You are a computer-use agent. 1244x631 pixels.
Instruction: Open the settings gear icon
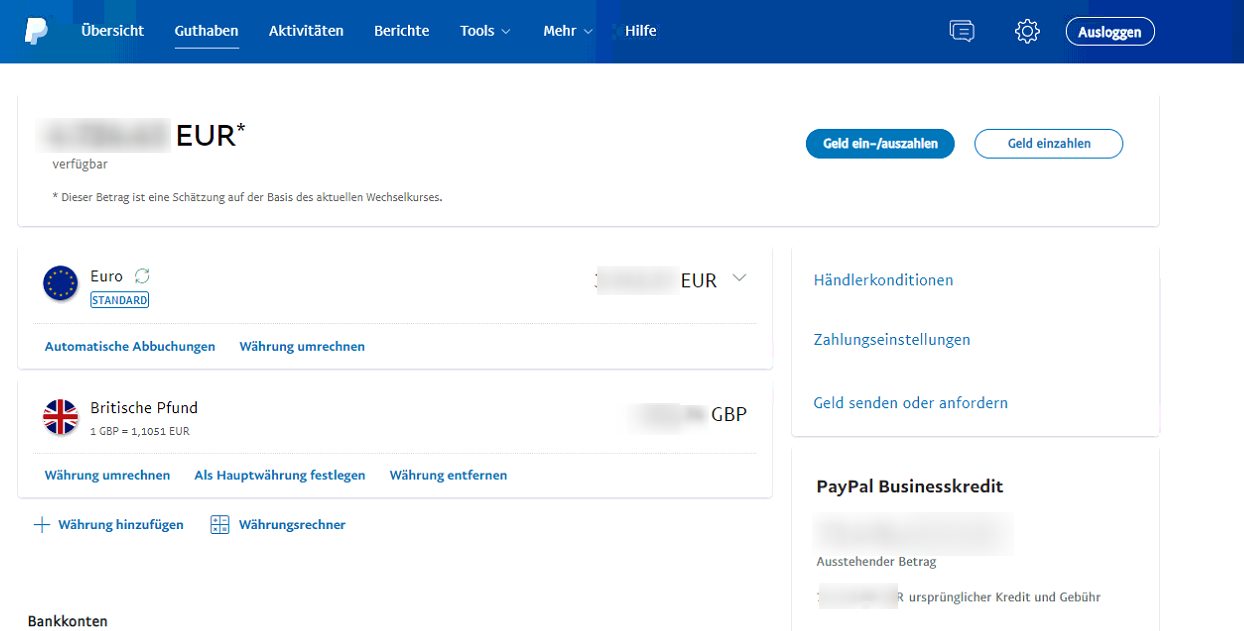click(1027, 31)
